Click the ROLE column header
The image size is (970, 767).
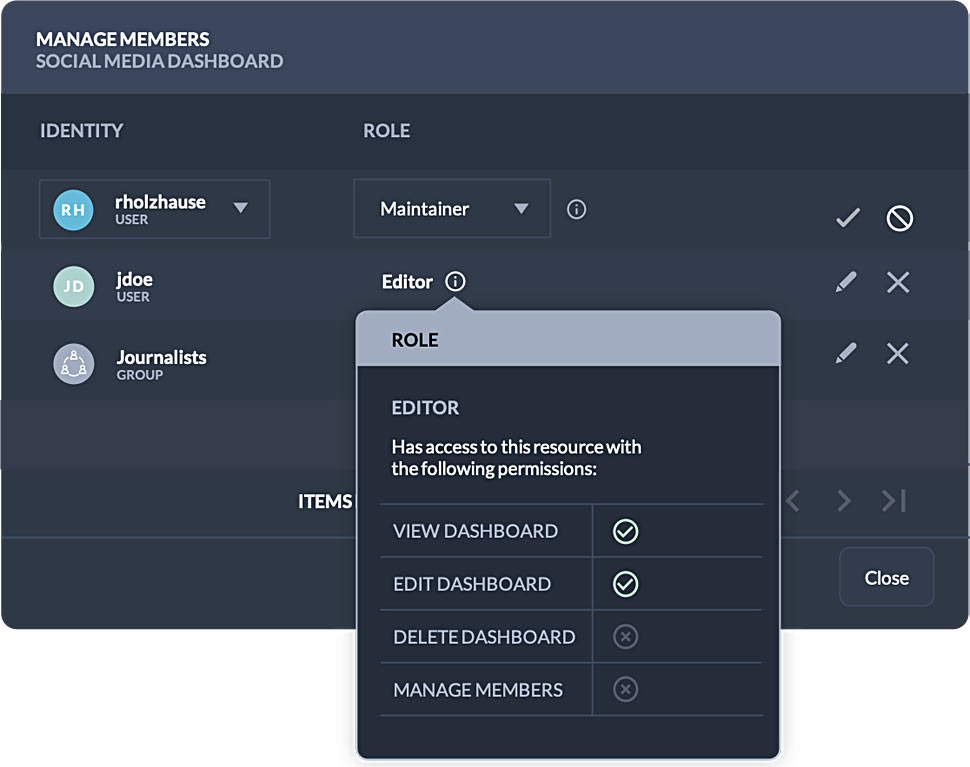click(x=387, y=131)
